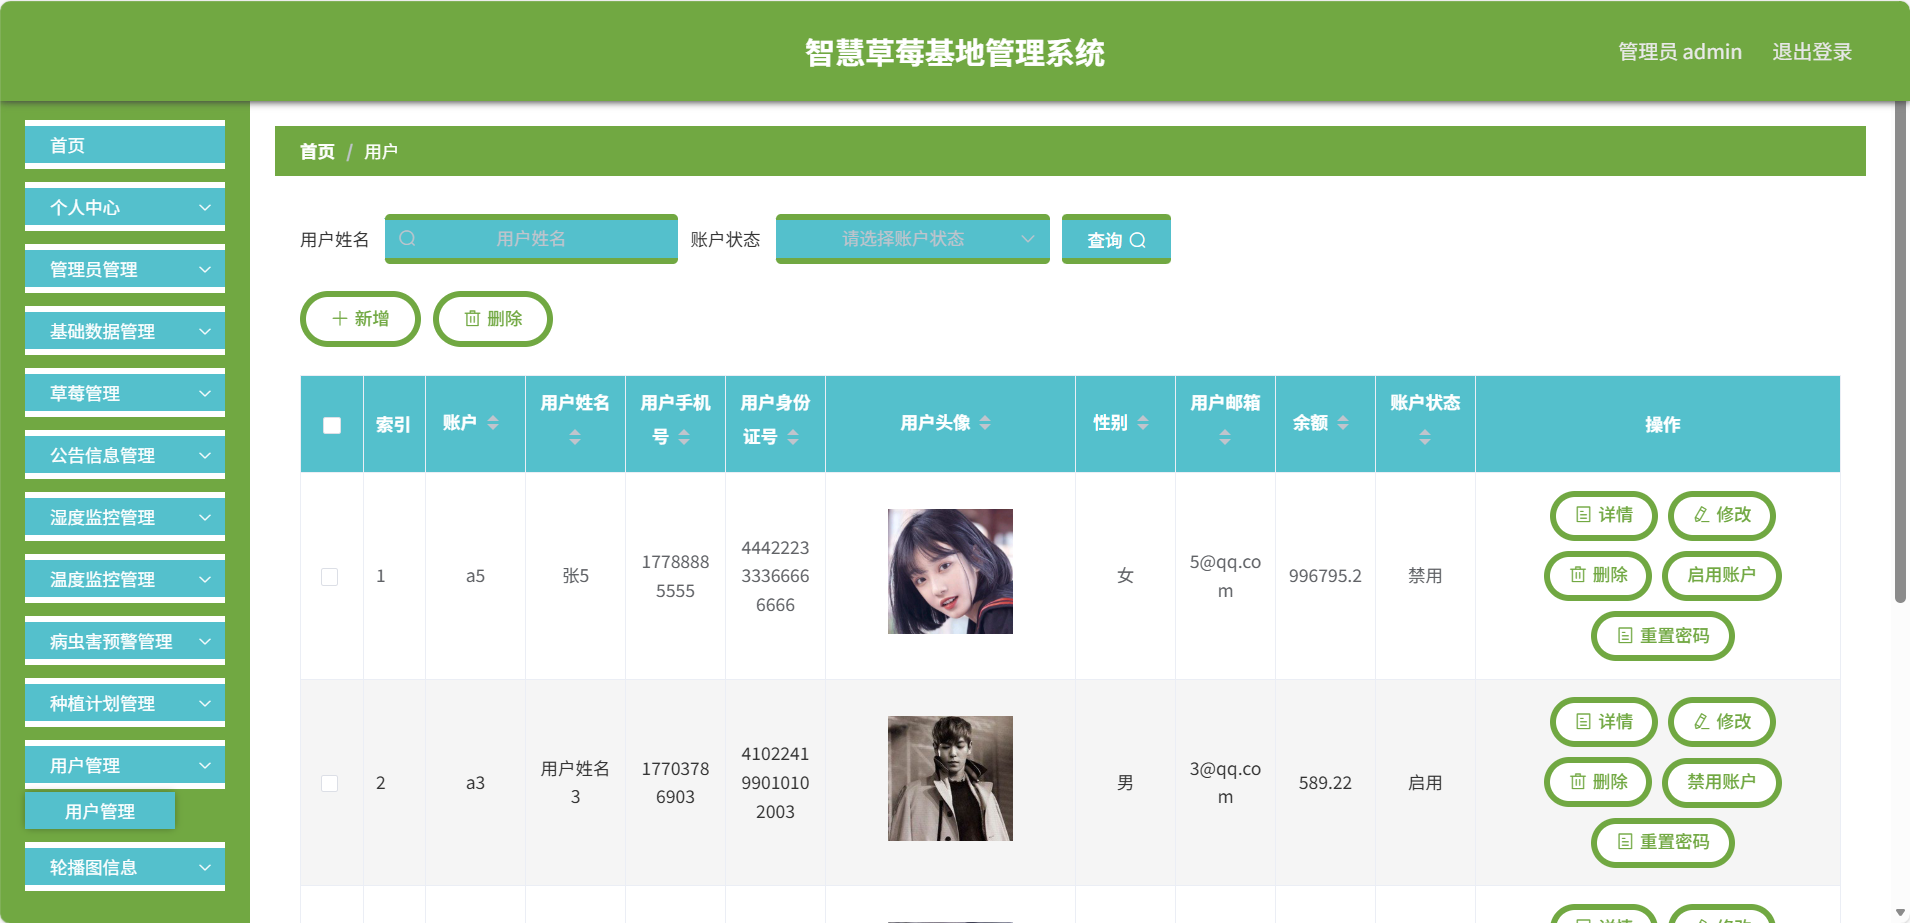Click document icon on 详情 for row a3
Image resolution: width=1910 pixels, height=923 pixels.
1583,721
